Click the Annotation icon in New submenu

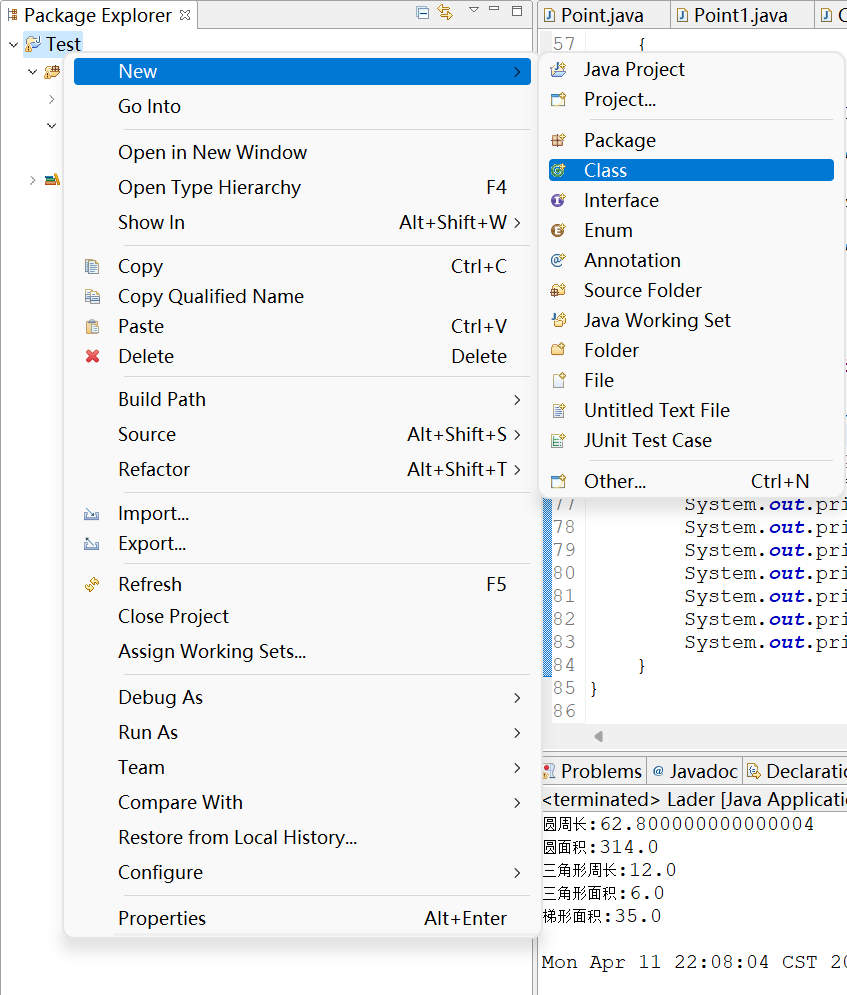(558, 261)
